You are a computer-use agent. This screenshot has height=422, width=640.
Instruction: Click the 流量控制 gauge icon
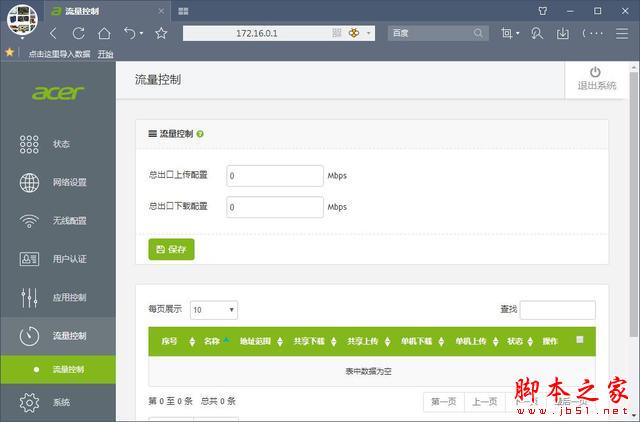(29, 336)
